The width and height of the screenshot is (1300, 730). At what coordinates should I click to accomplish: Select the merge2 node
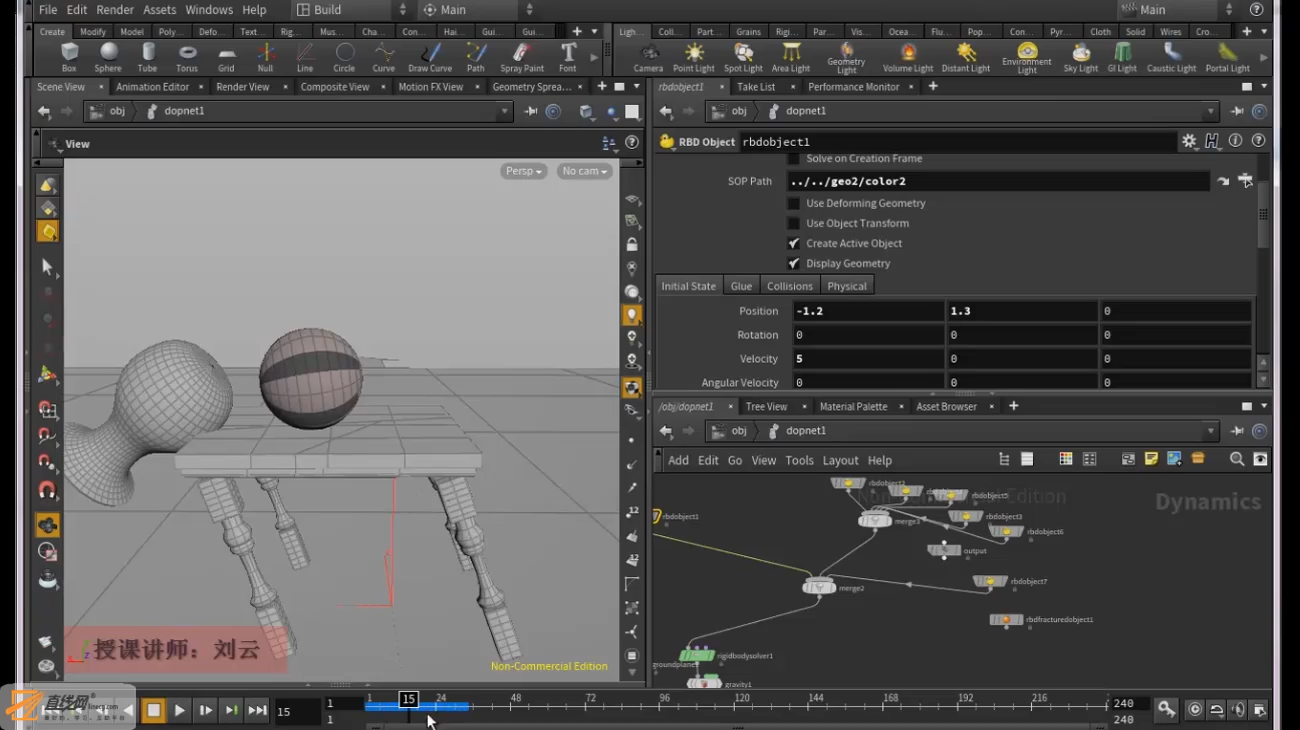pos(820,587)
